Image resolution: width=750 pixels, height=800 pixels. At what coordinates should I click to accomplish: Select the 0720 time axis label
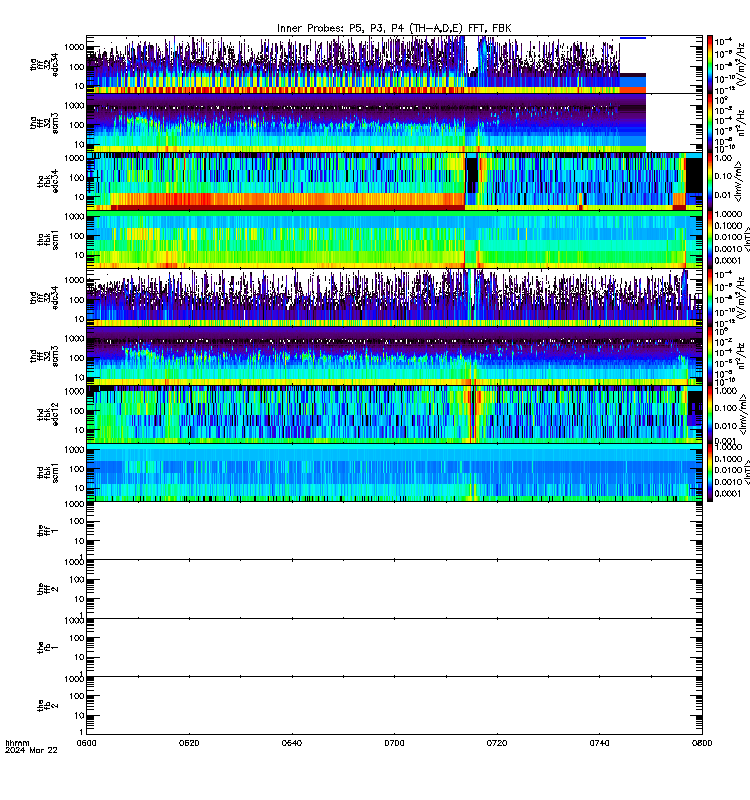point(497,743)
